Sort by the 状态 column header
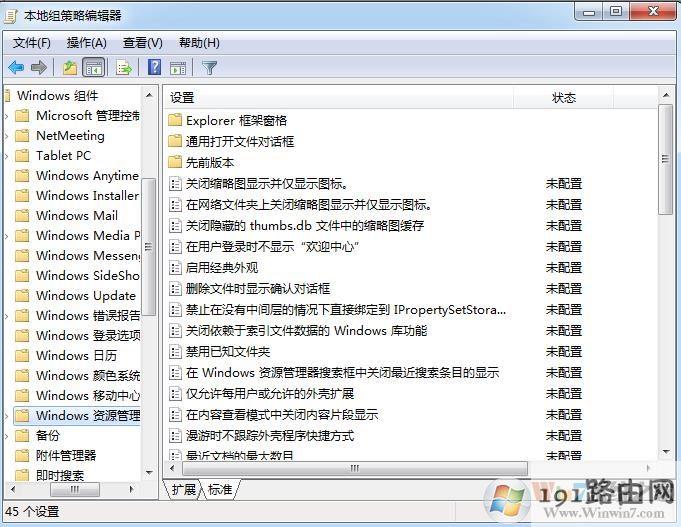Screen dimensions: 681x527 [x=564, y=97]
